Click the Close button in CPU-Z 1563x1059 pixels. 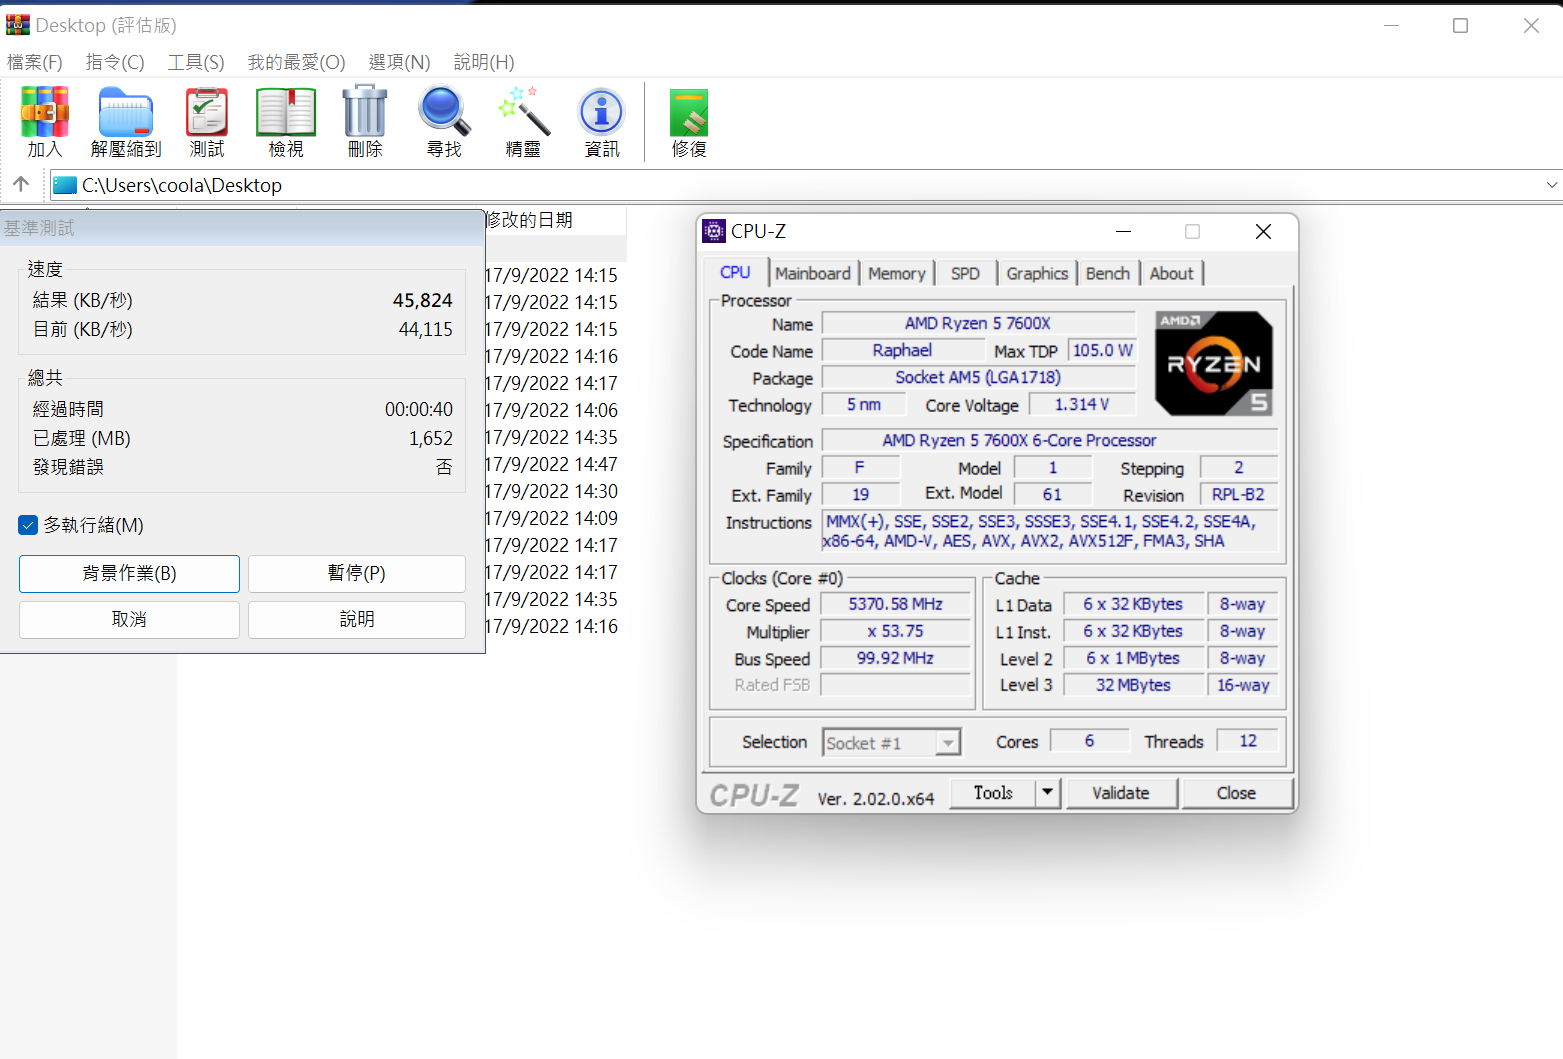1236,793
